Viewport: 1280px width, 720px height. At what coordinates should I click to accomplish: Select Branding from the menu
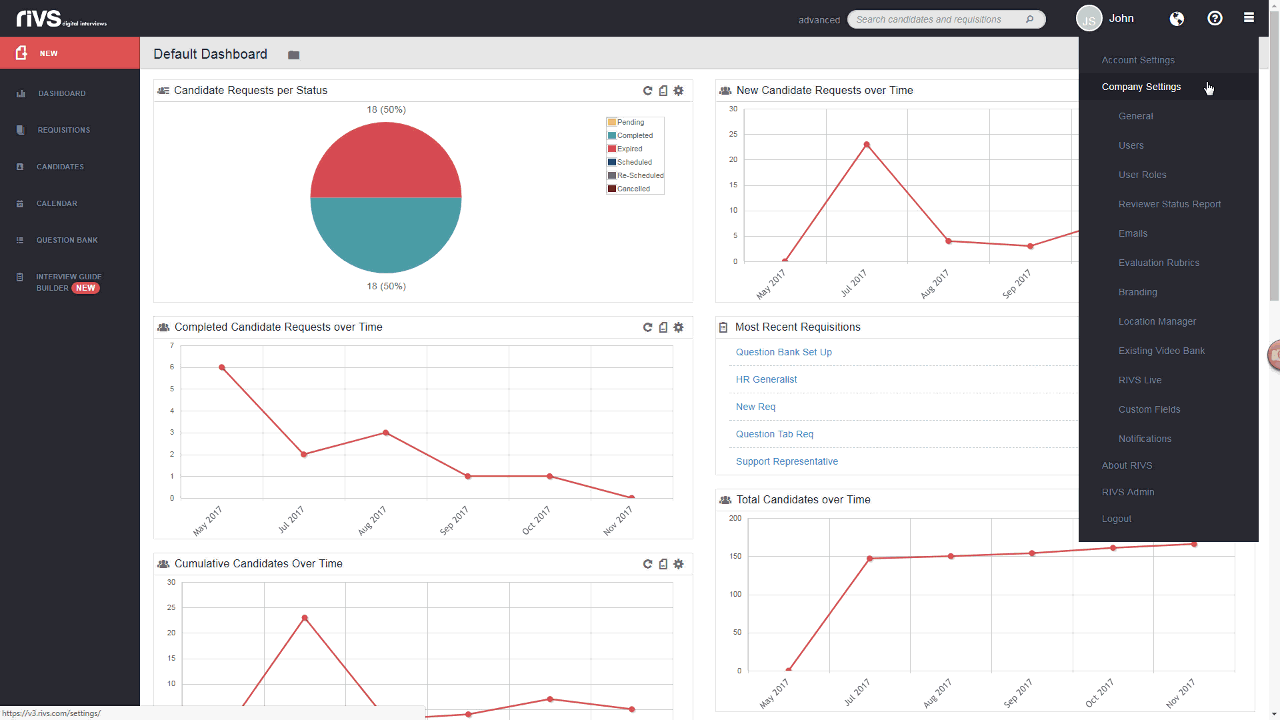coord(1138,292)
